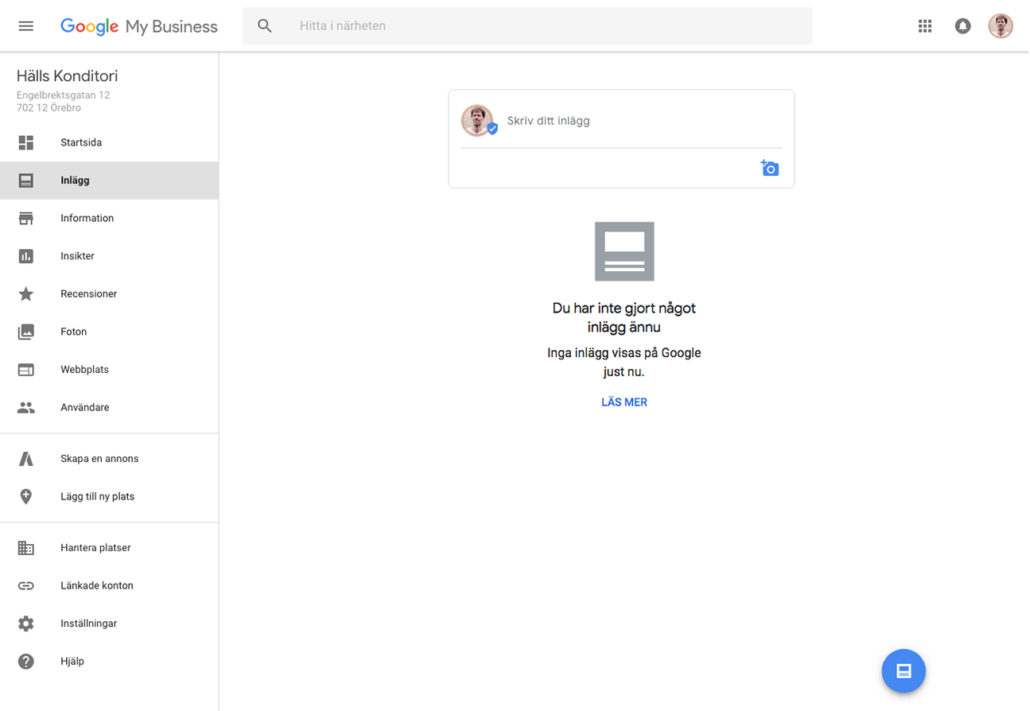Add a photo with the camera icon
Image resolution: width=1030 pixels, height=711 pixels.
770,168
